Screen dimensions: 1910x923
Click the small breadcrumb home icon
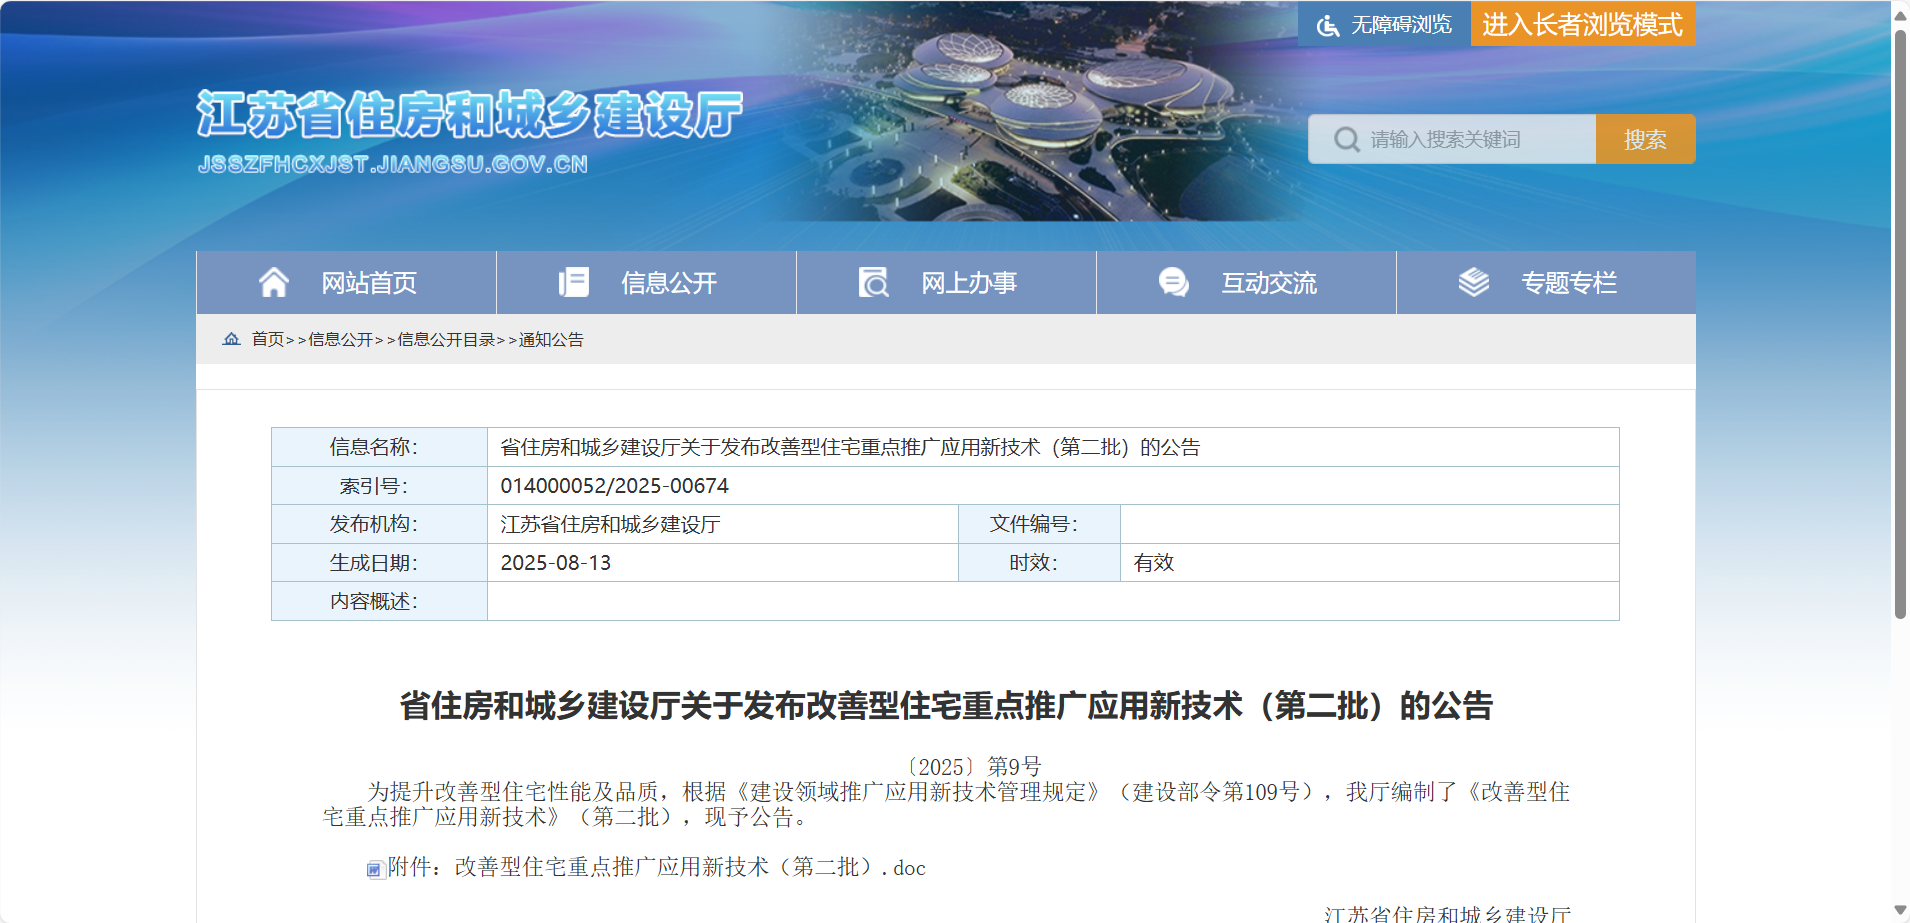tap(232, 339)
